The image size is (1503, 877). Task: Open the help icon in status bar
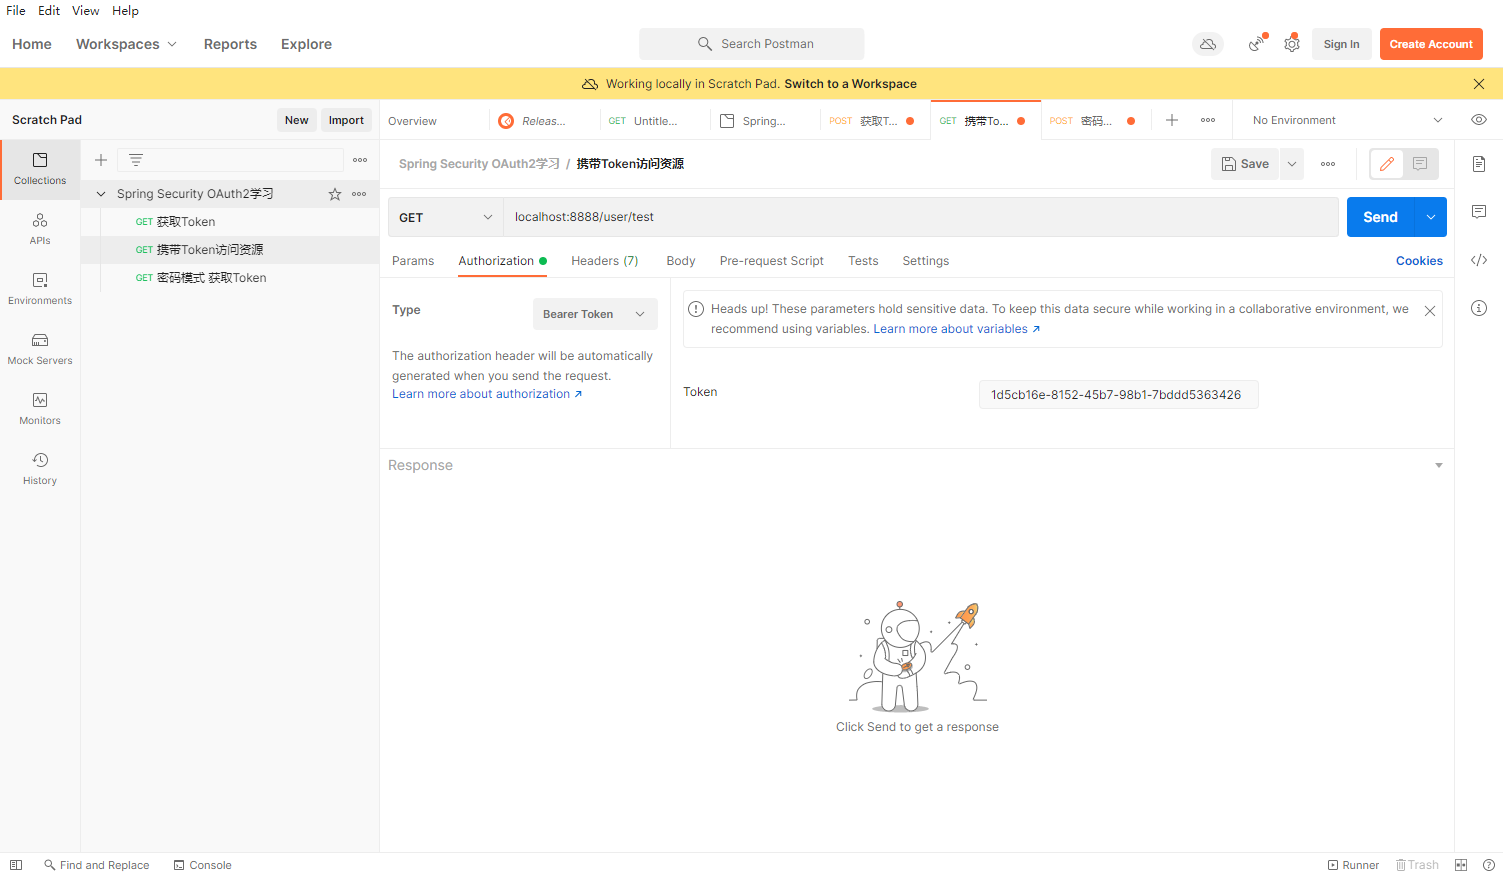pos(1489,865)
